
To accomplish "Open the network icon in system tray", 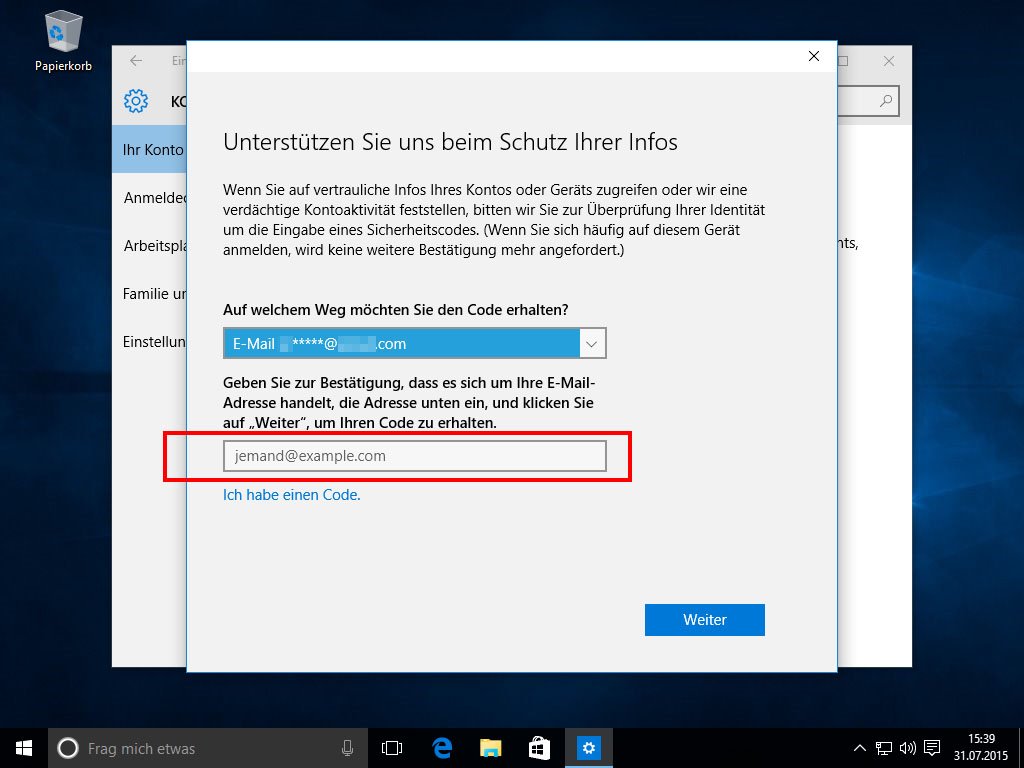I will [883, 747].
